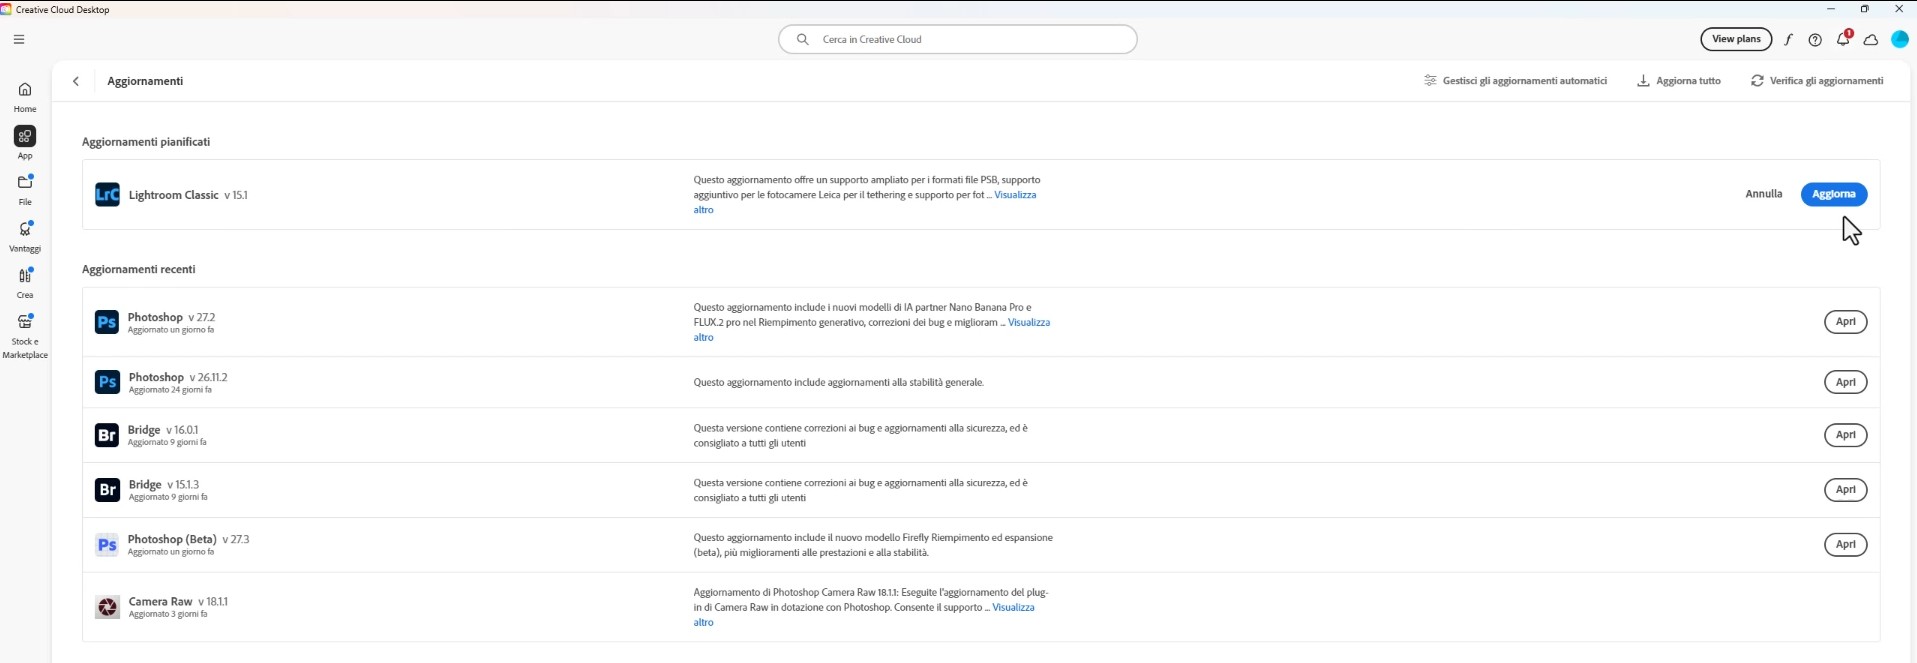Open the notifications bell
The image size is (1917, 663).
click(x=1842, y=40)
